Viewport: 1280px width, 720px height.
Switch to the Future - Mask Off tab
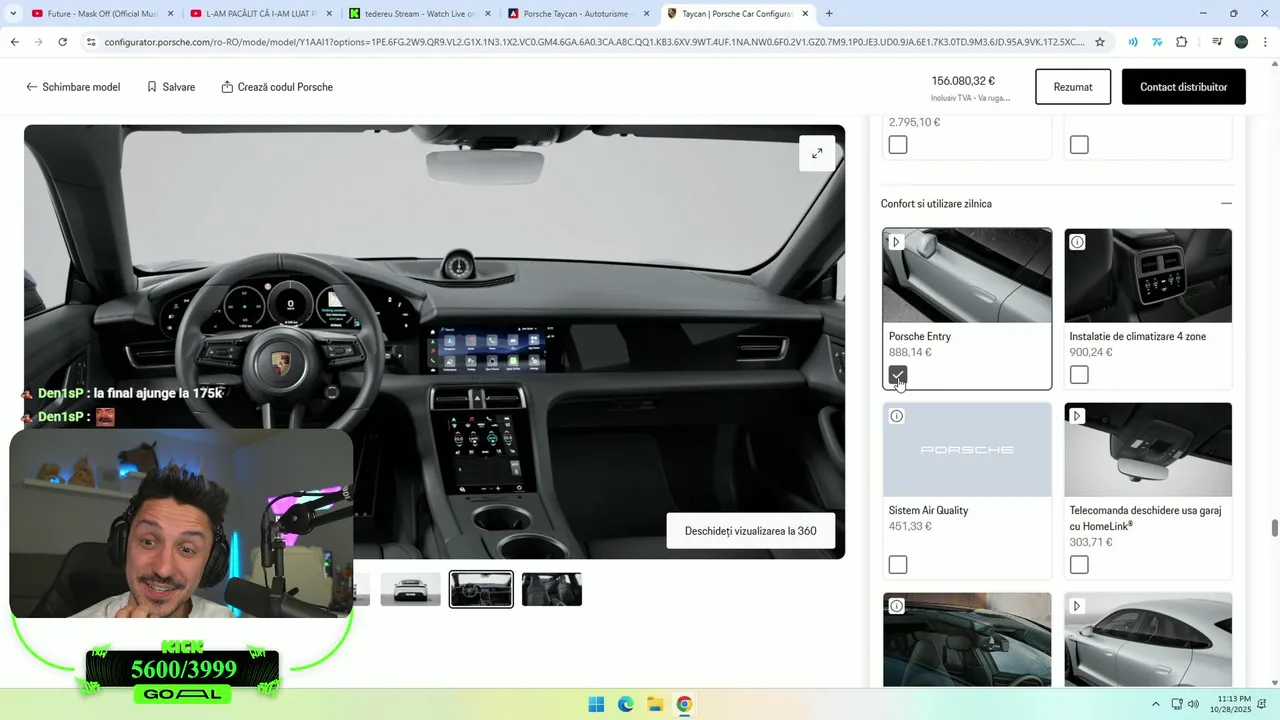coord(103,14)
